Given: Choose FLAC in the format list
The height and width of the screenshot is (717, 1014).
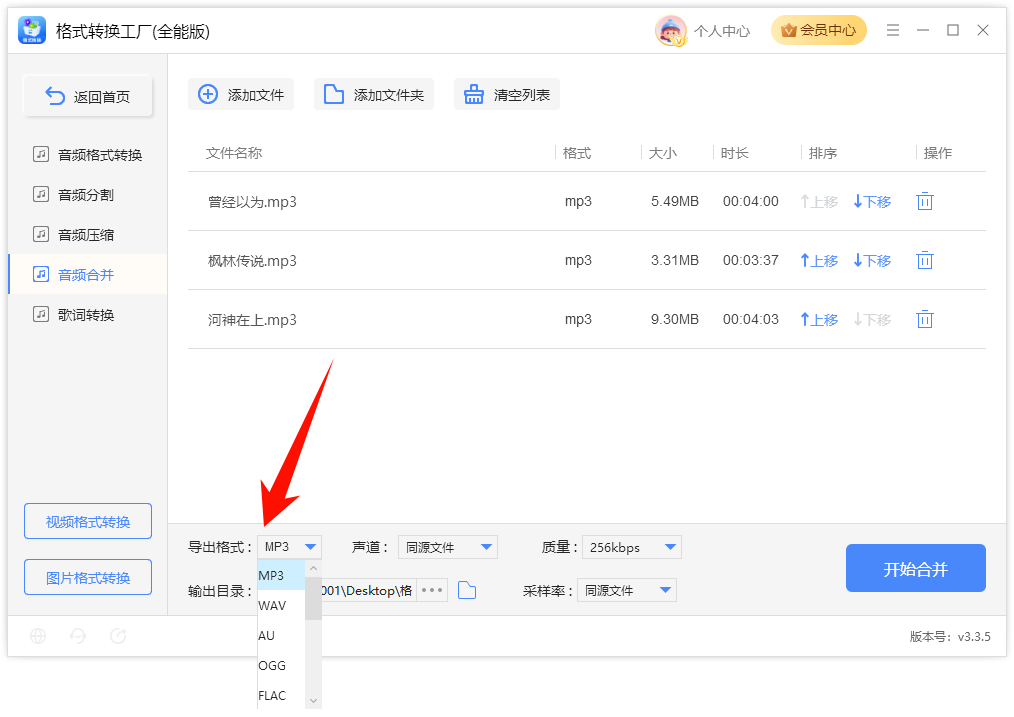Looking at the screenshot, I should [281, 696].
